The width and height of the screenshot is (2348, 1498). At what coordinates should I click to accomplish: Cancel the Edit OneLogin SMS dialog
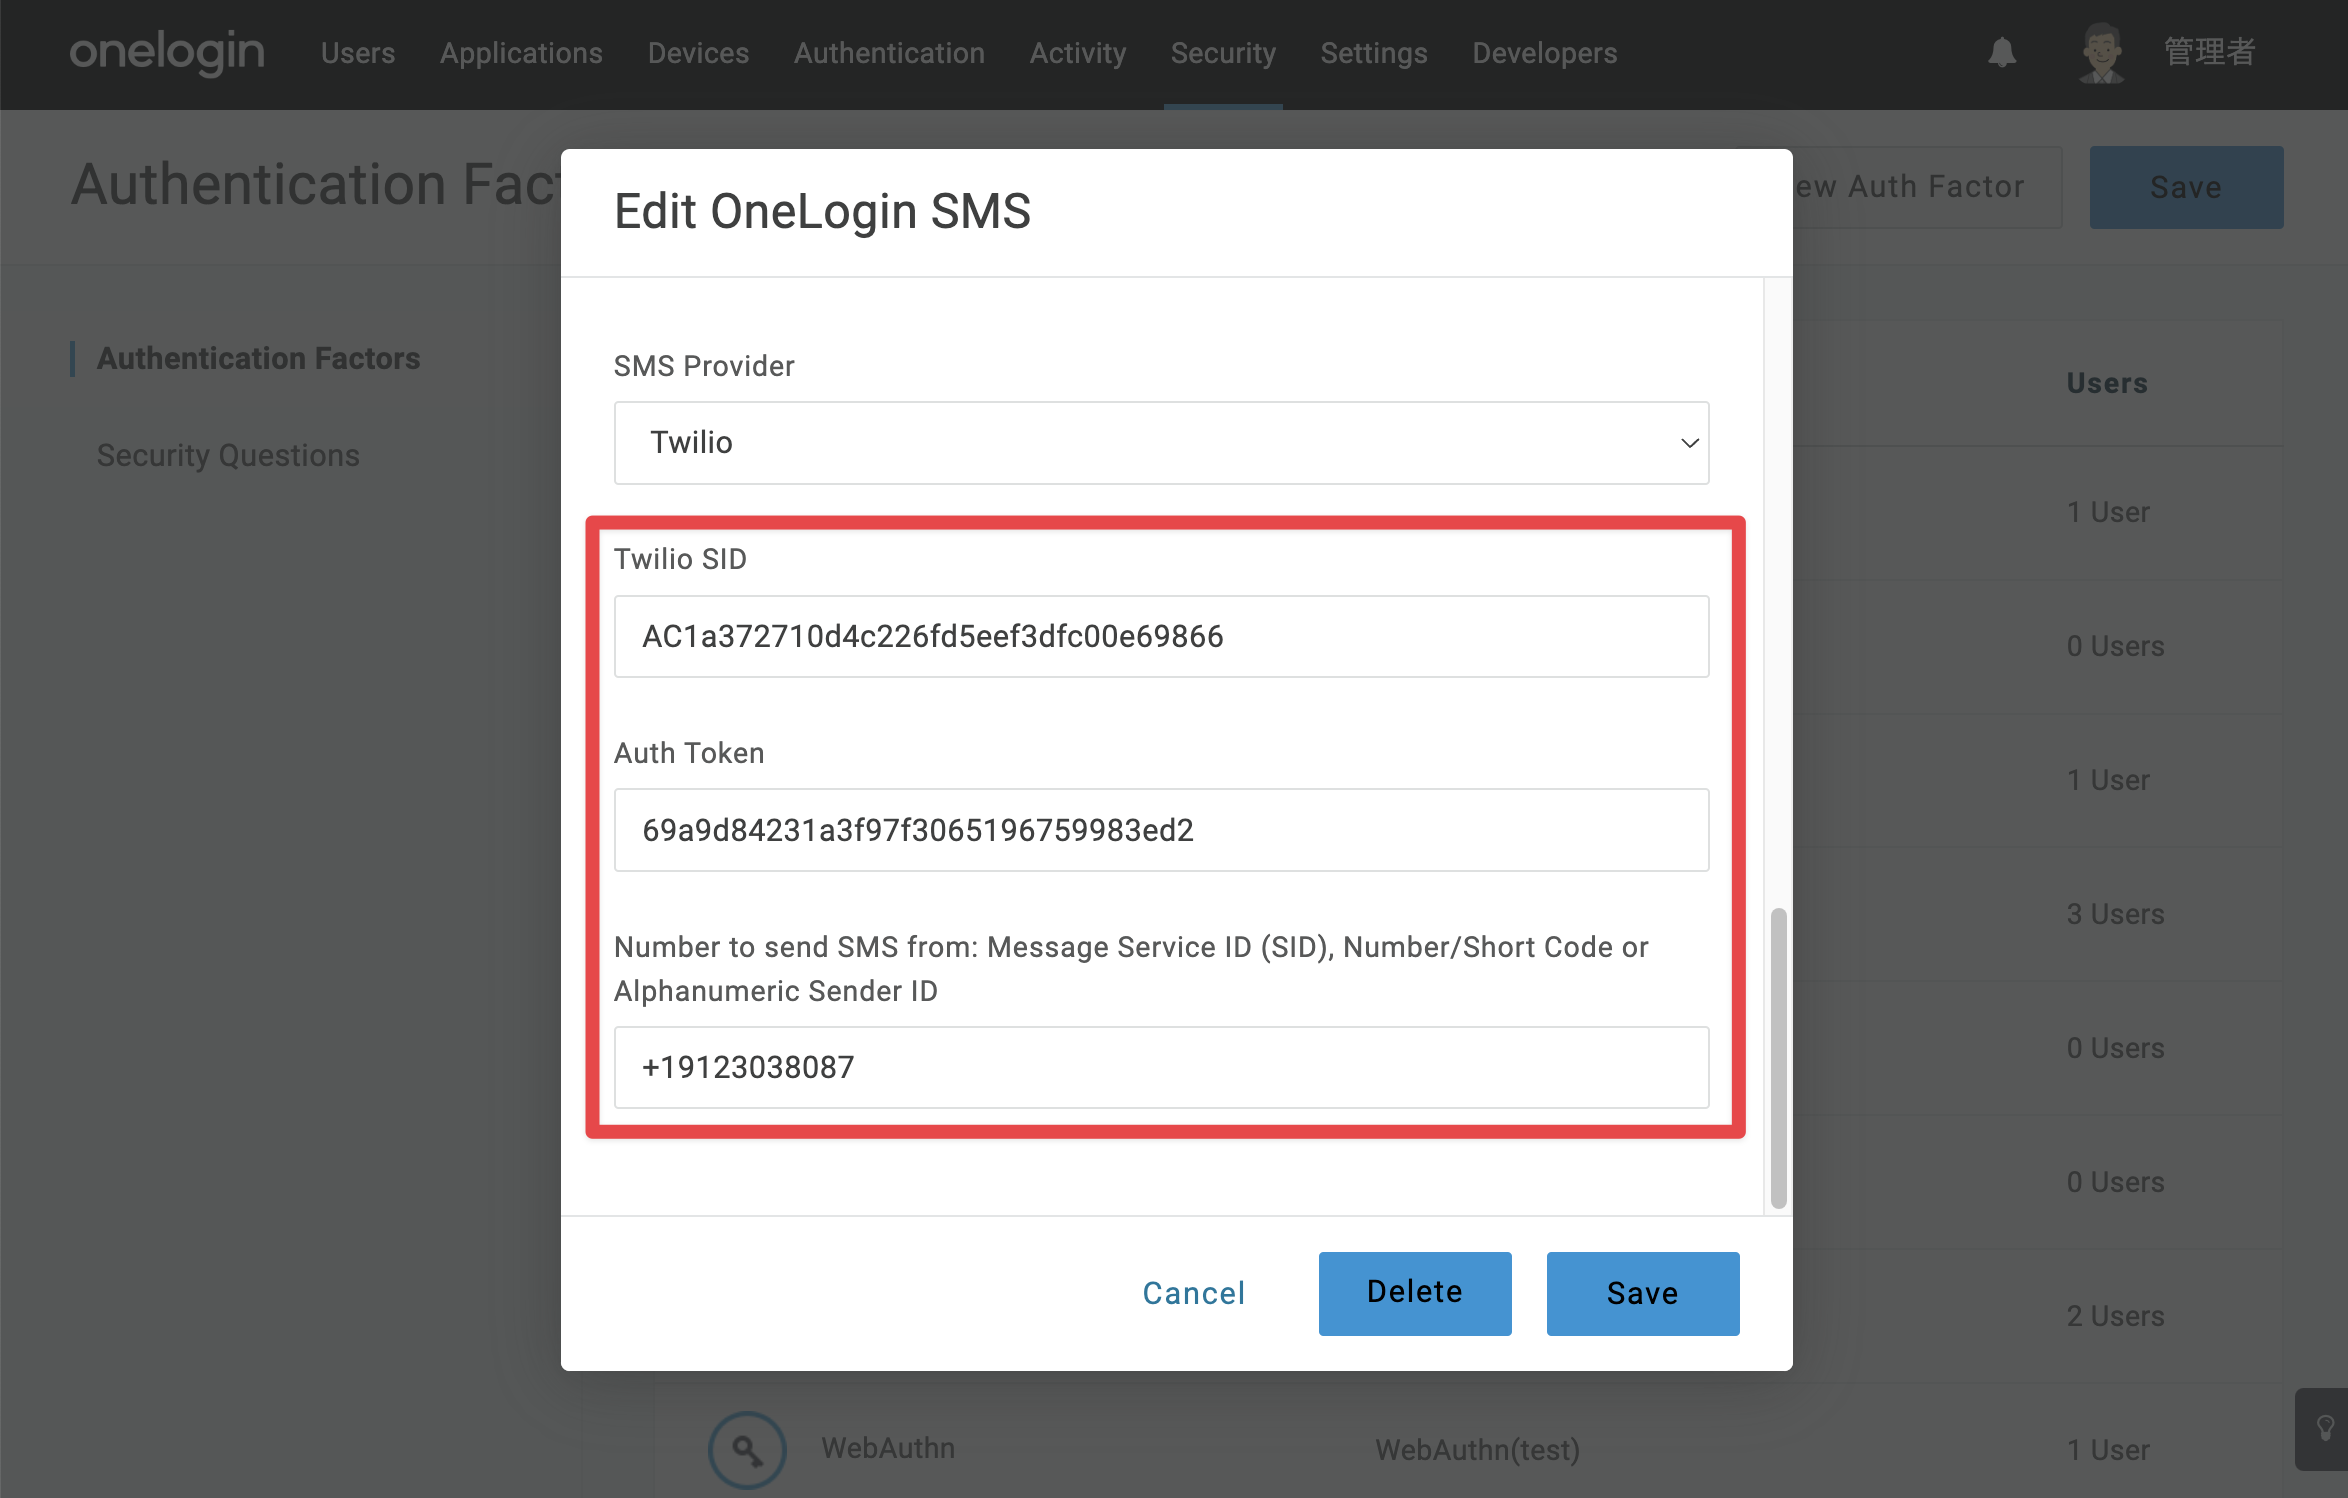[x=1194, y=1293]
